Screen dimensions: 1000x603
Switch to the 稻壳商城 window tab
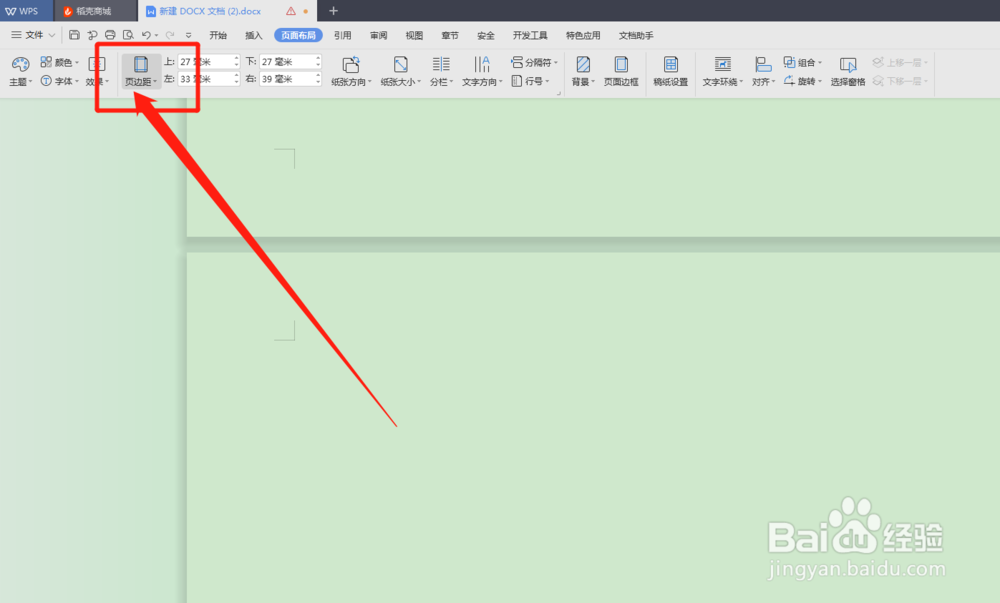pyautogui.click(x=94, y=11)
